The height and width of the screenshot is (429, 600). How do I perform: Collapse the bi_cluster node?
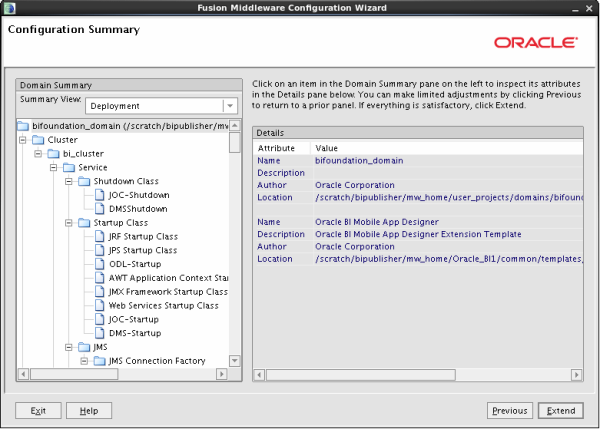[x=38, y=154]
